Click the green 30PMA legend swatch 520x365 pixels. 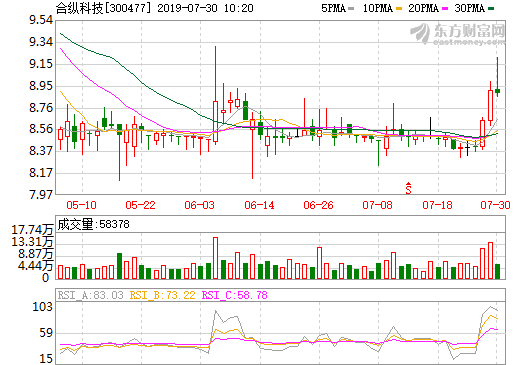(x=491, y=8)
